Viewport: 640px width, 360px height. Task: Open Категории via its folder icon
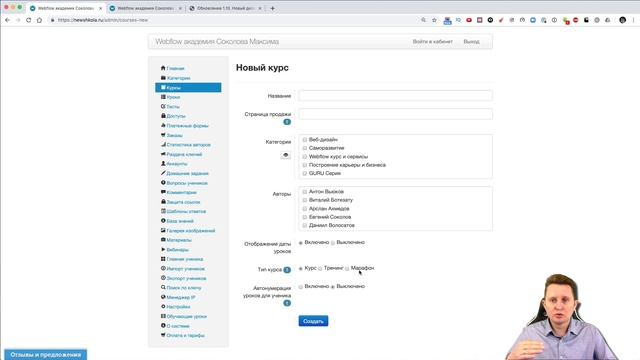pyautogui.click(x=163, y=78)
